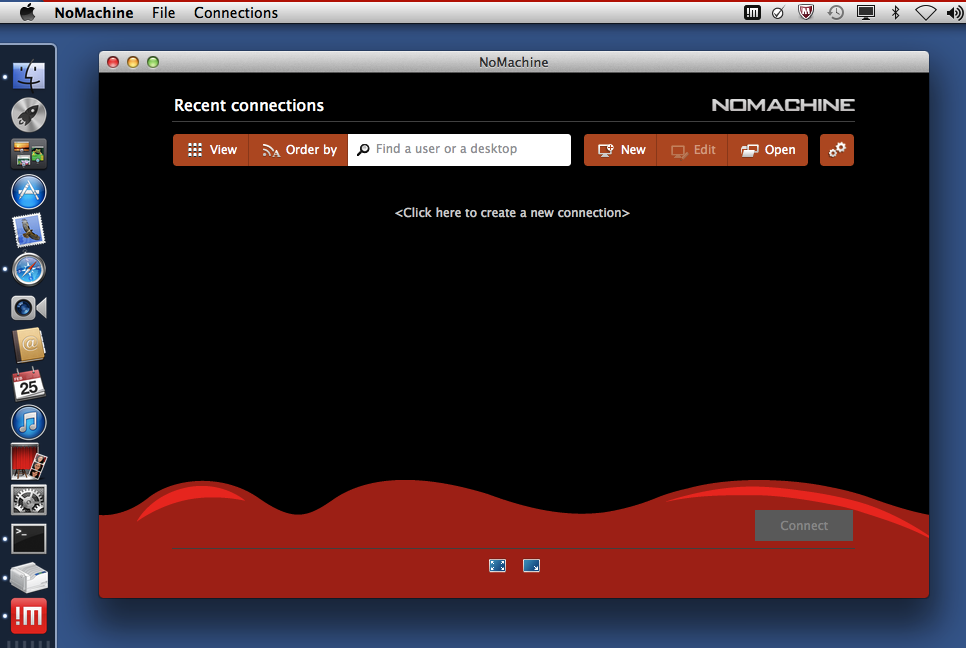Image resolution: width=966 pixels, height=648 pixels.
Task: Open the View layout button
Action: 211,150
